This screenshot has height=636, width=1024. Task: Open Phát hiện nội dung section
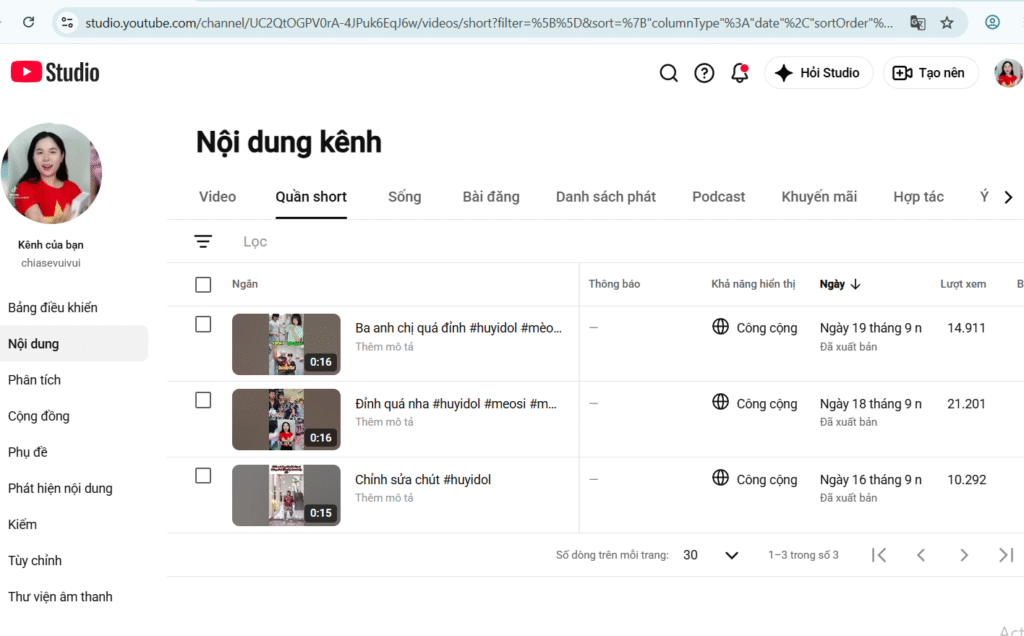point(60,488)
